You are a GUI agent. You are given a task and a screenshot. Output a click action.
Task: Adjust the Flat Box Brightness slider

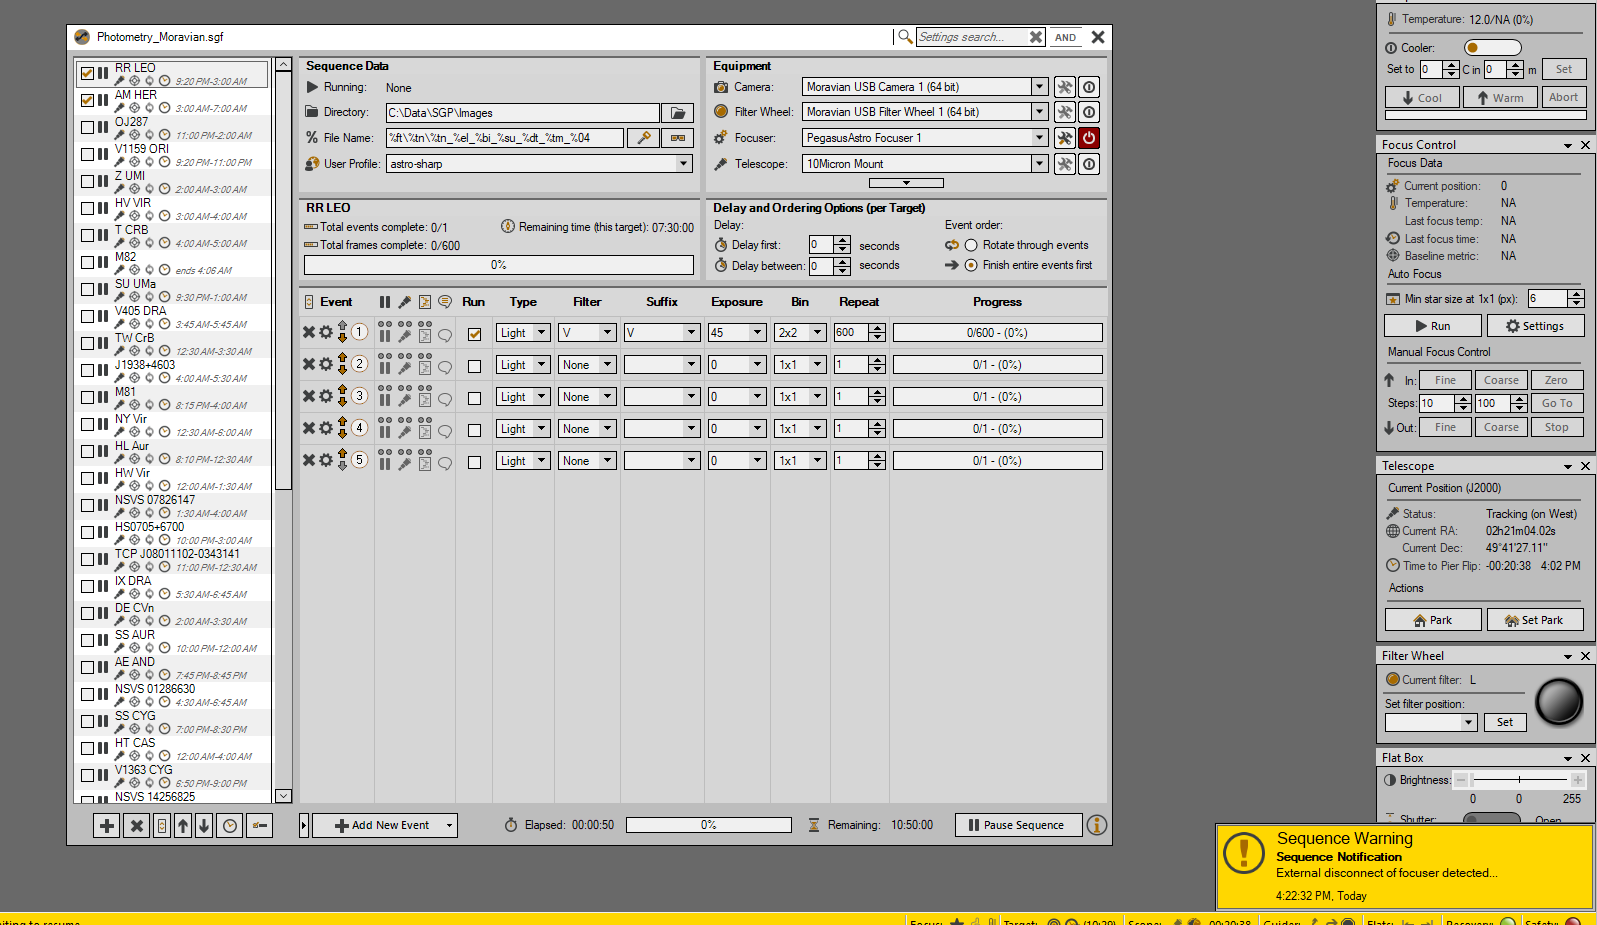(x=1519, y=780)
